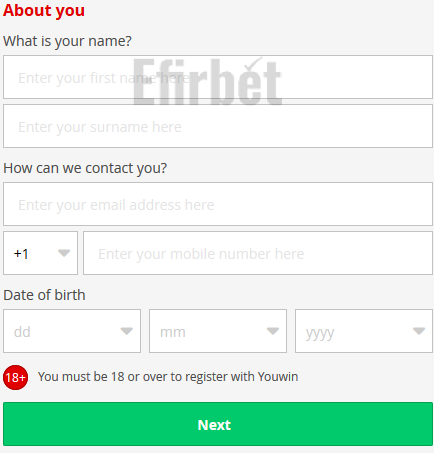
Task: Click the month dropdown arrow icon
Action: point(273,331)
